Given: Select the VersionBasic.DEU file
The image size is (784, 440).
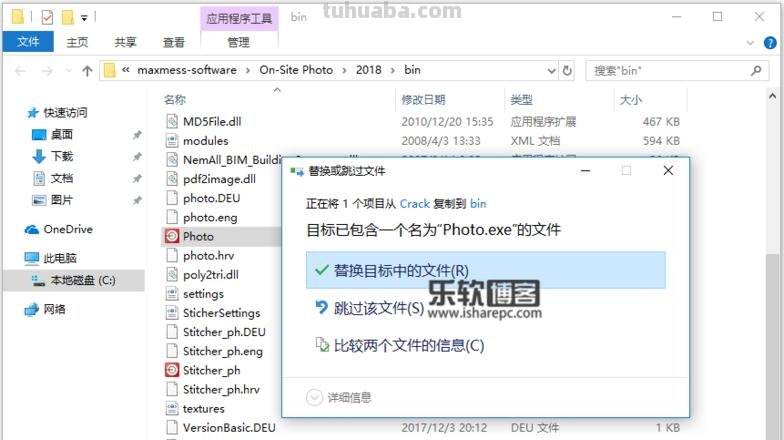Looking at the screenshot, I should tap(229, 428).
